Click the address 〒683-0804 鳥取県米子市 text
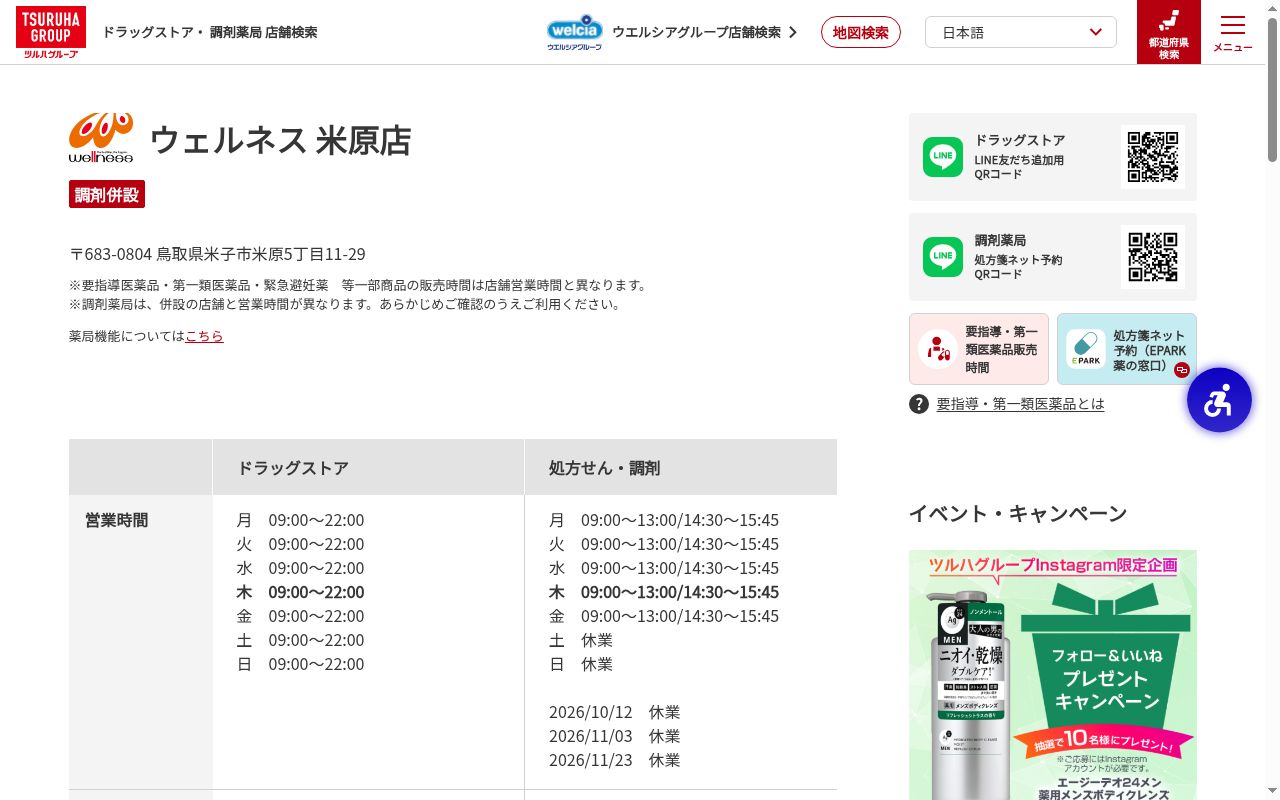This screenshot has height=800, width=1280. click(217, 254)
